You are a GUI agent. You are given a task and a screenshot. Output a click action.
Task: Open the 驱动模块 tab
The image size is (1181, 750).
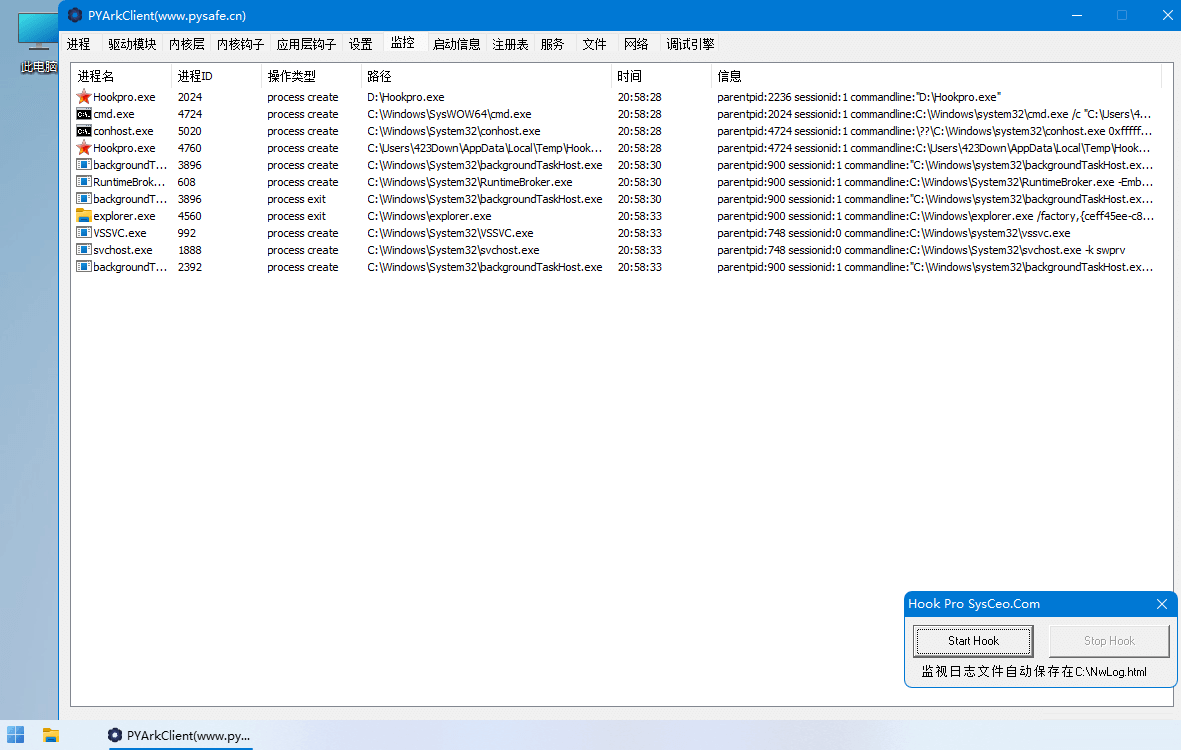point(132,44)
